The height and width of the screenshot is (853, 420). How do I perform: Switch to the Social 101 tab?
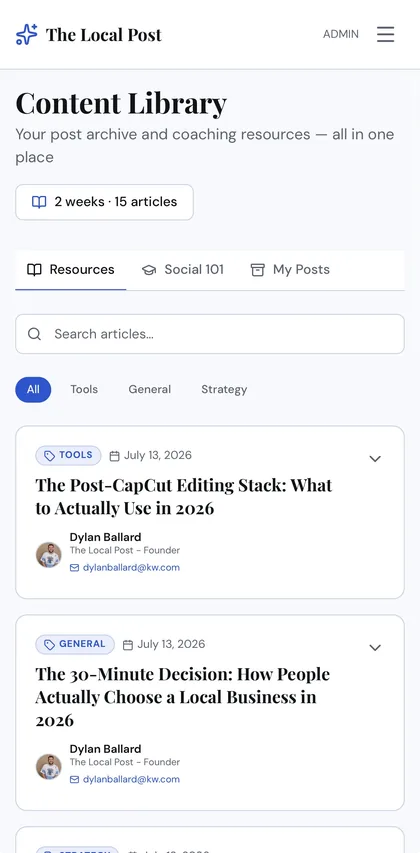182,270
